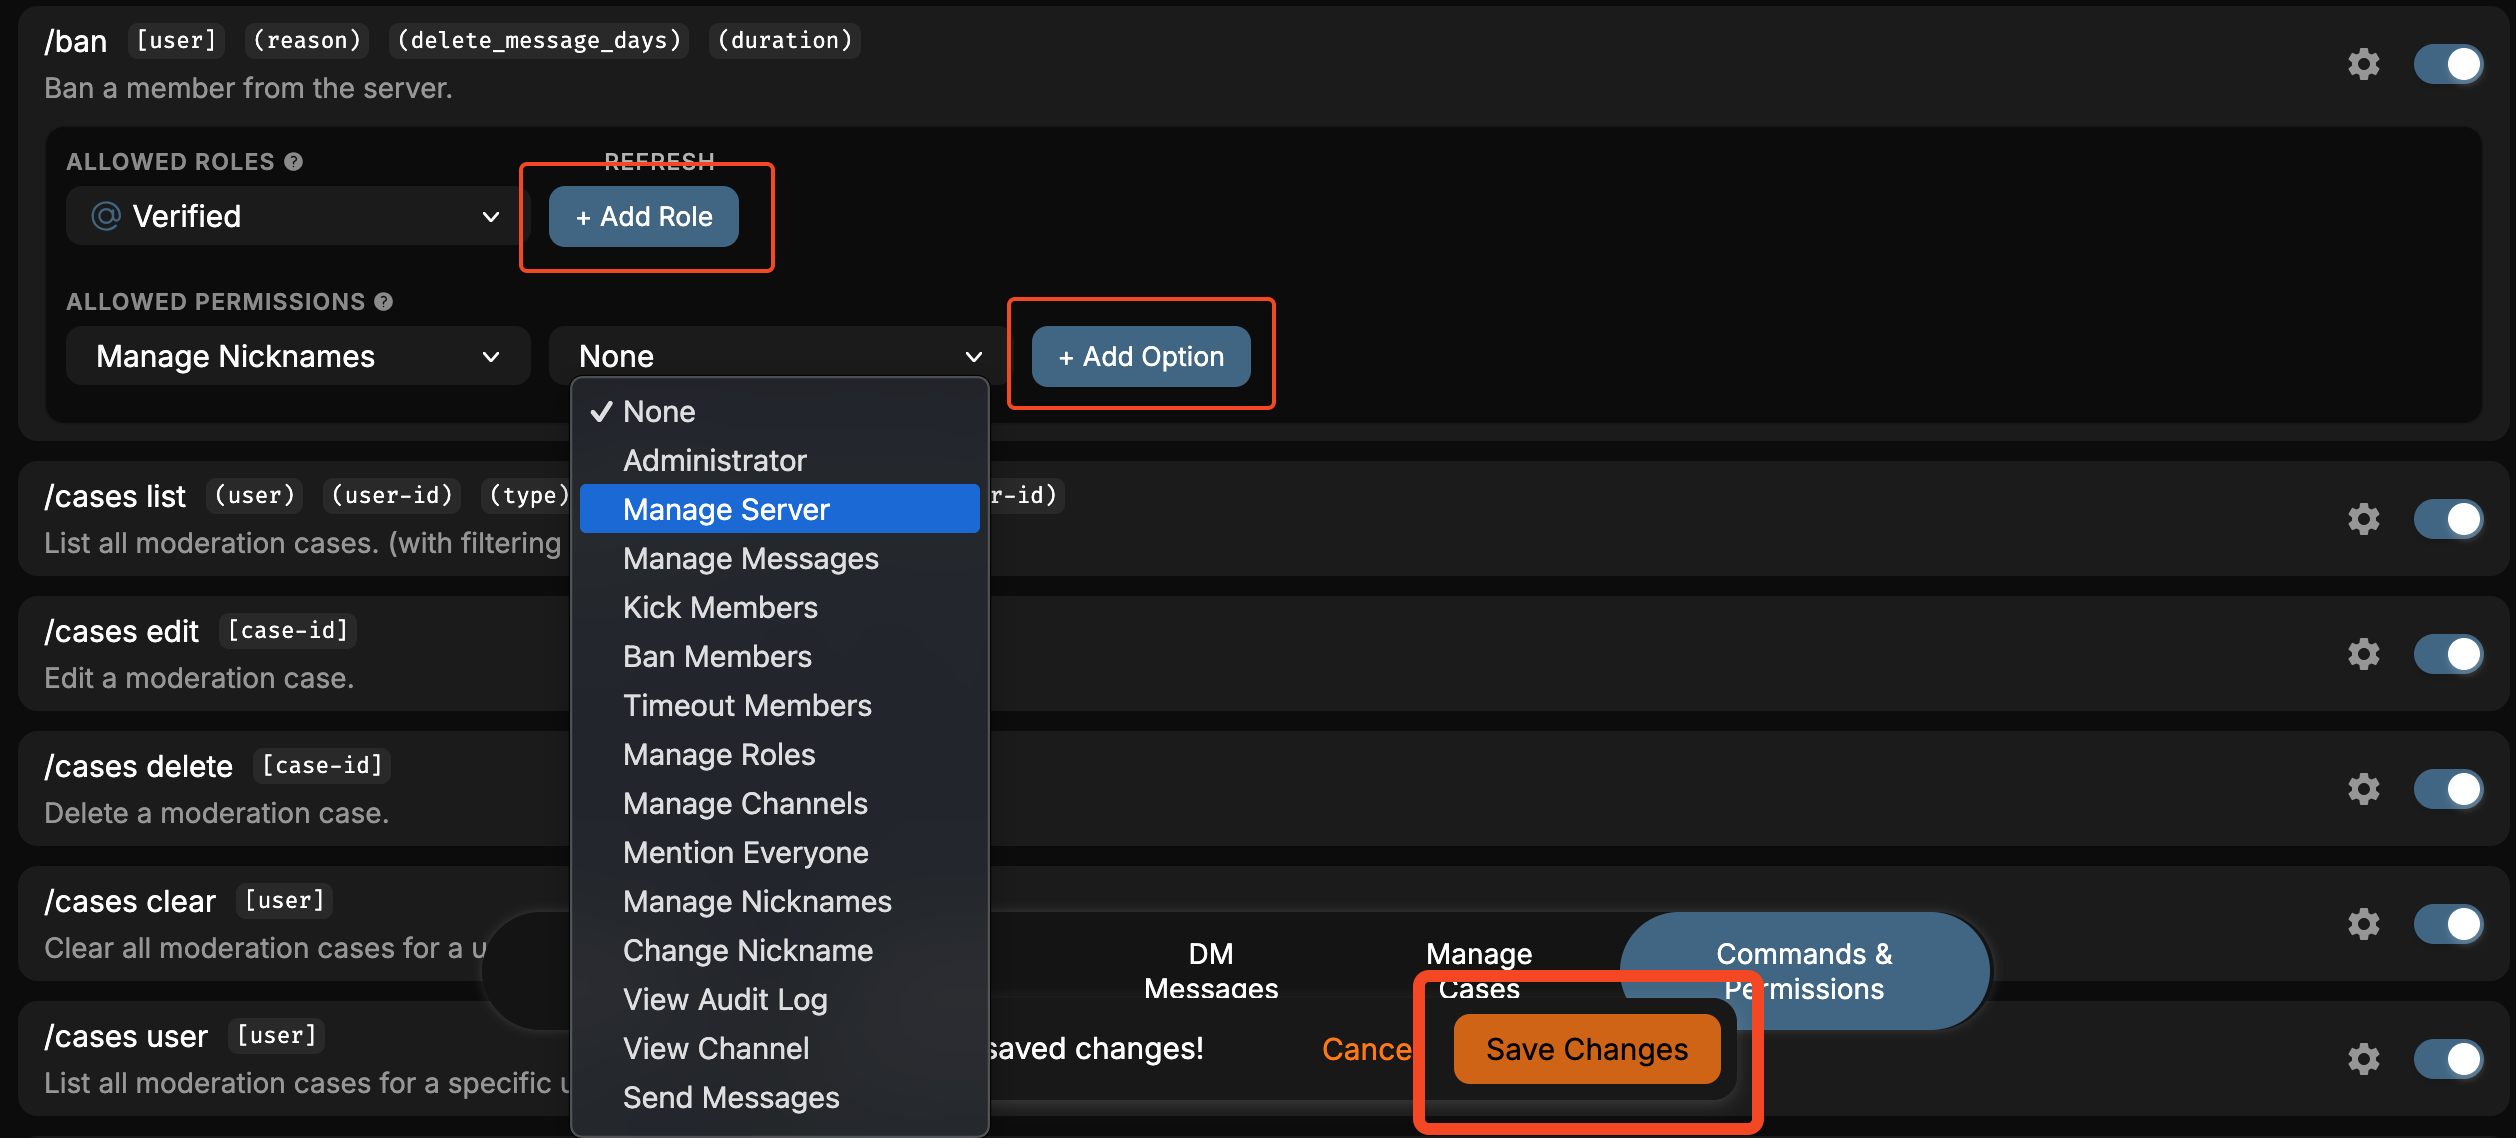Open settings gear for /ban command
The image size is (2516, 1138).
tap(2363, 64)
